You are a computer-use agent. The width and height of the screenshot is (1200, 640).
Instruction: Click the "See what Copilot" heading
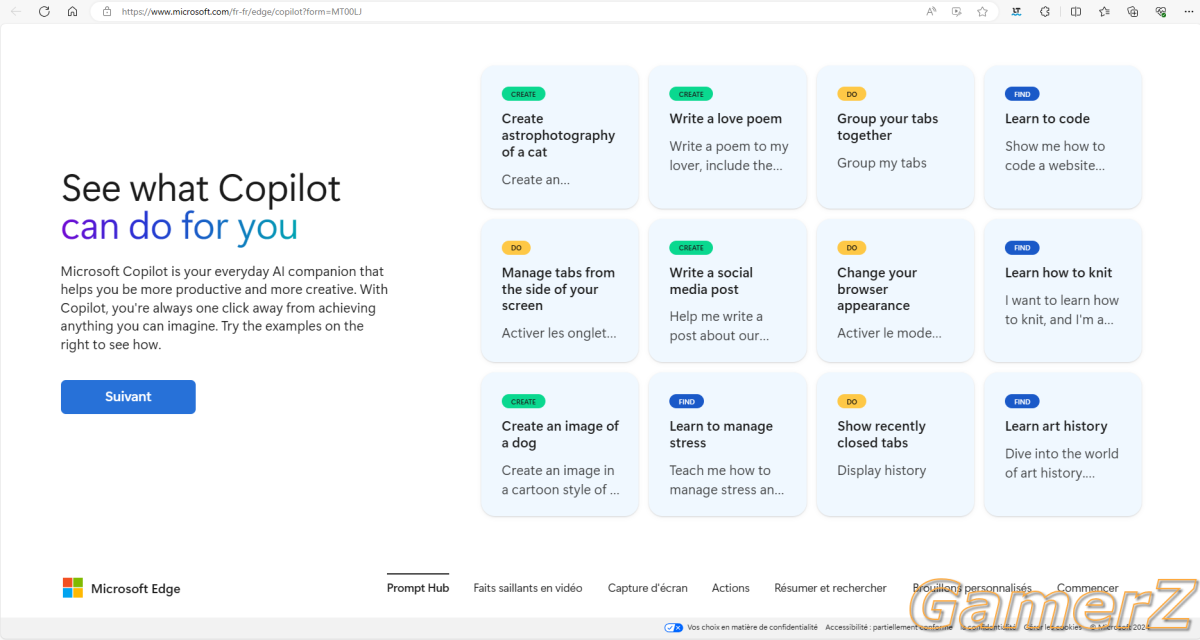pos(201,188)
